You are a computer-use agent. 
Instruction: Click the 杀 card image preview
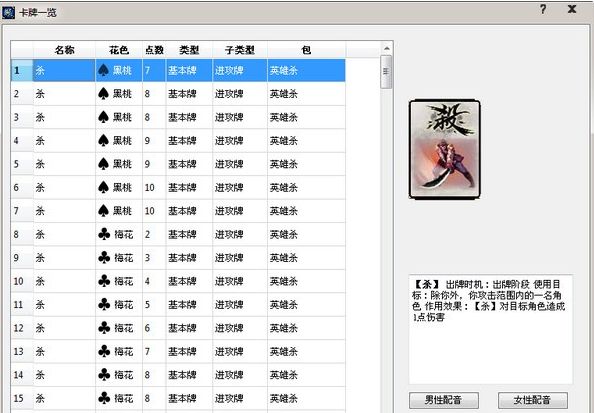click(x=444, y=149)
